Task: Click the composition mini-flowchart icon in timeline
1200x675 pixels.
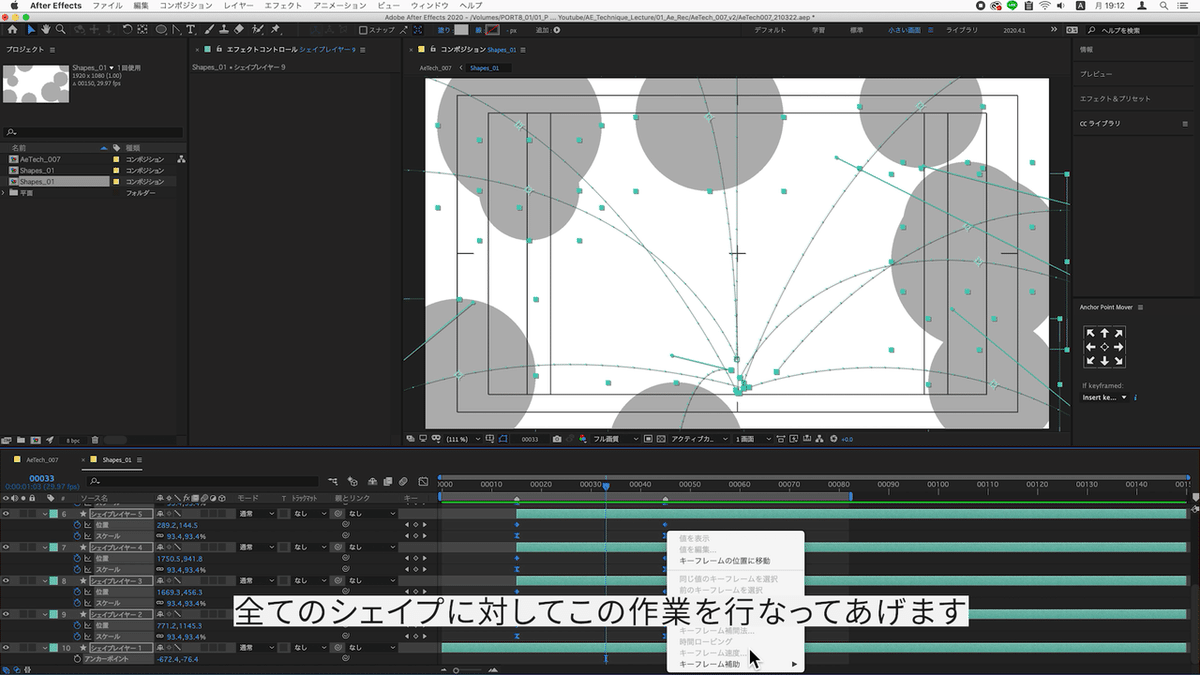Action: click(x=333, y=482)
